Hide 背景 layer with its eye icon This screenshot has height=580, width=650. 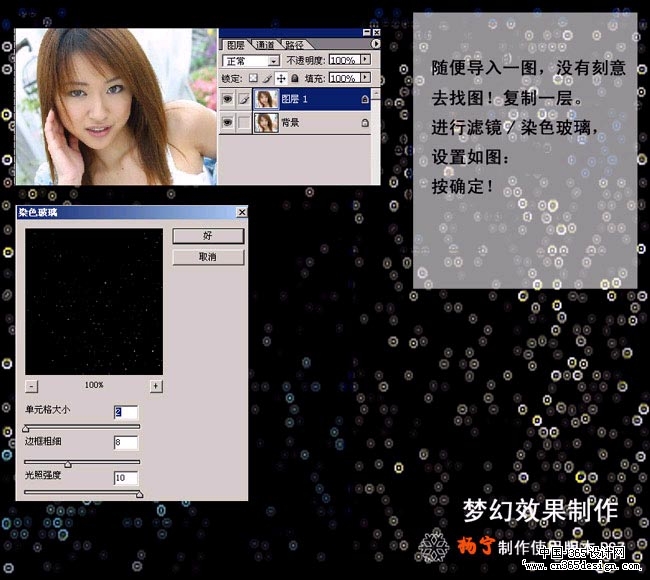coord(228,123)
